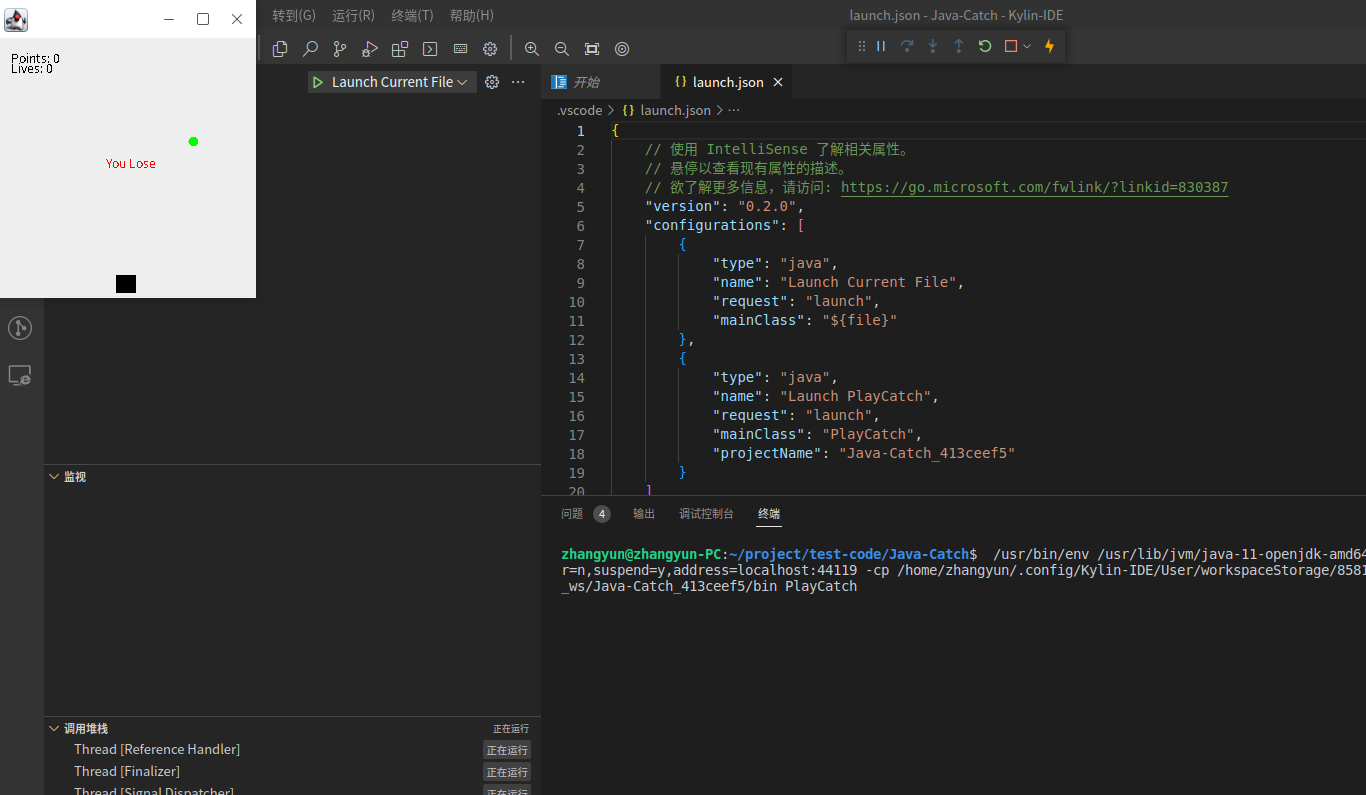Click the fit-to-screen zoom reset icon
Screen dimensions: 1366x795
pos(592,48)
